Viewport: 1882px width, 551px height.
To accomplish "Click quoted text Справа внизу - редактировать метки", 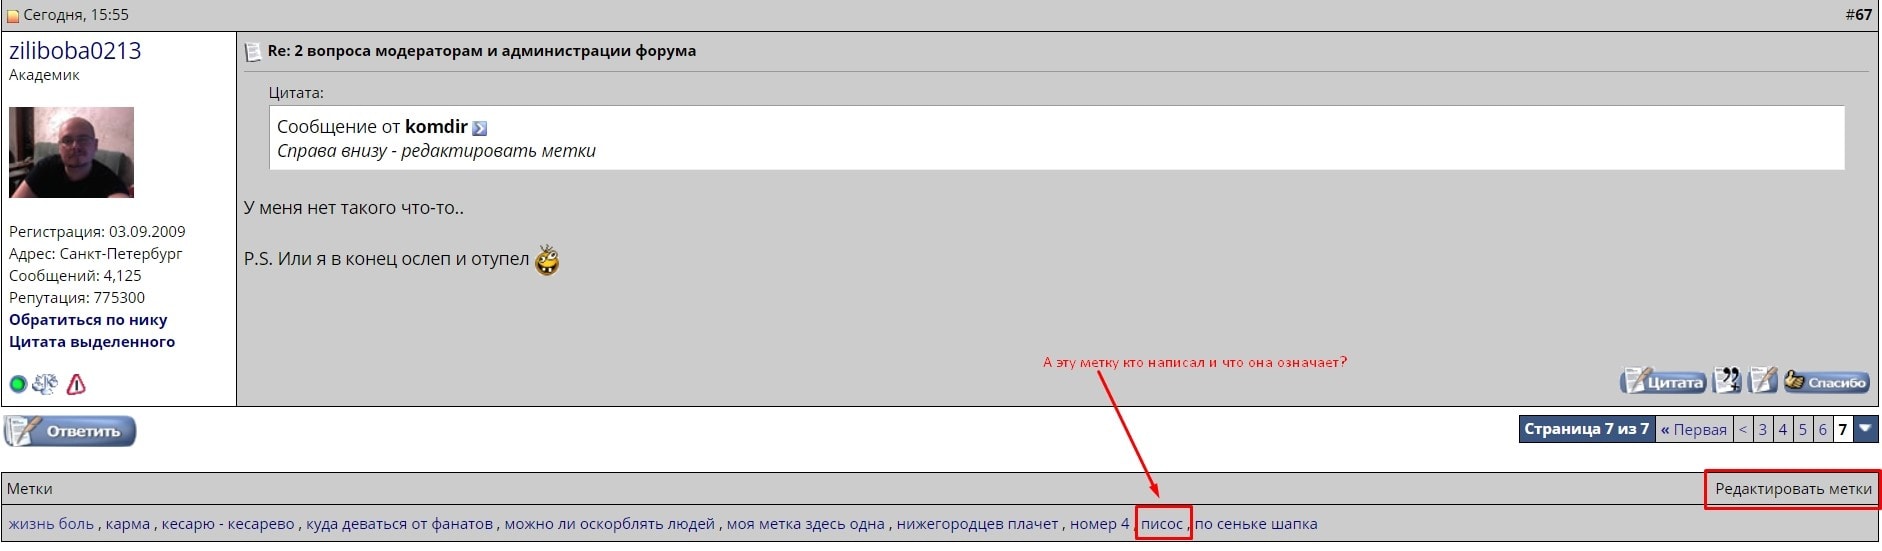I will point(436,151).
